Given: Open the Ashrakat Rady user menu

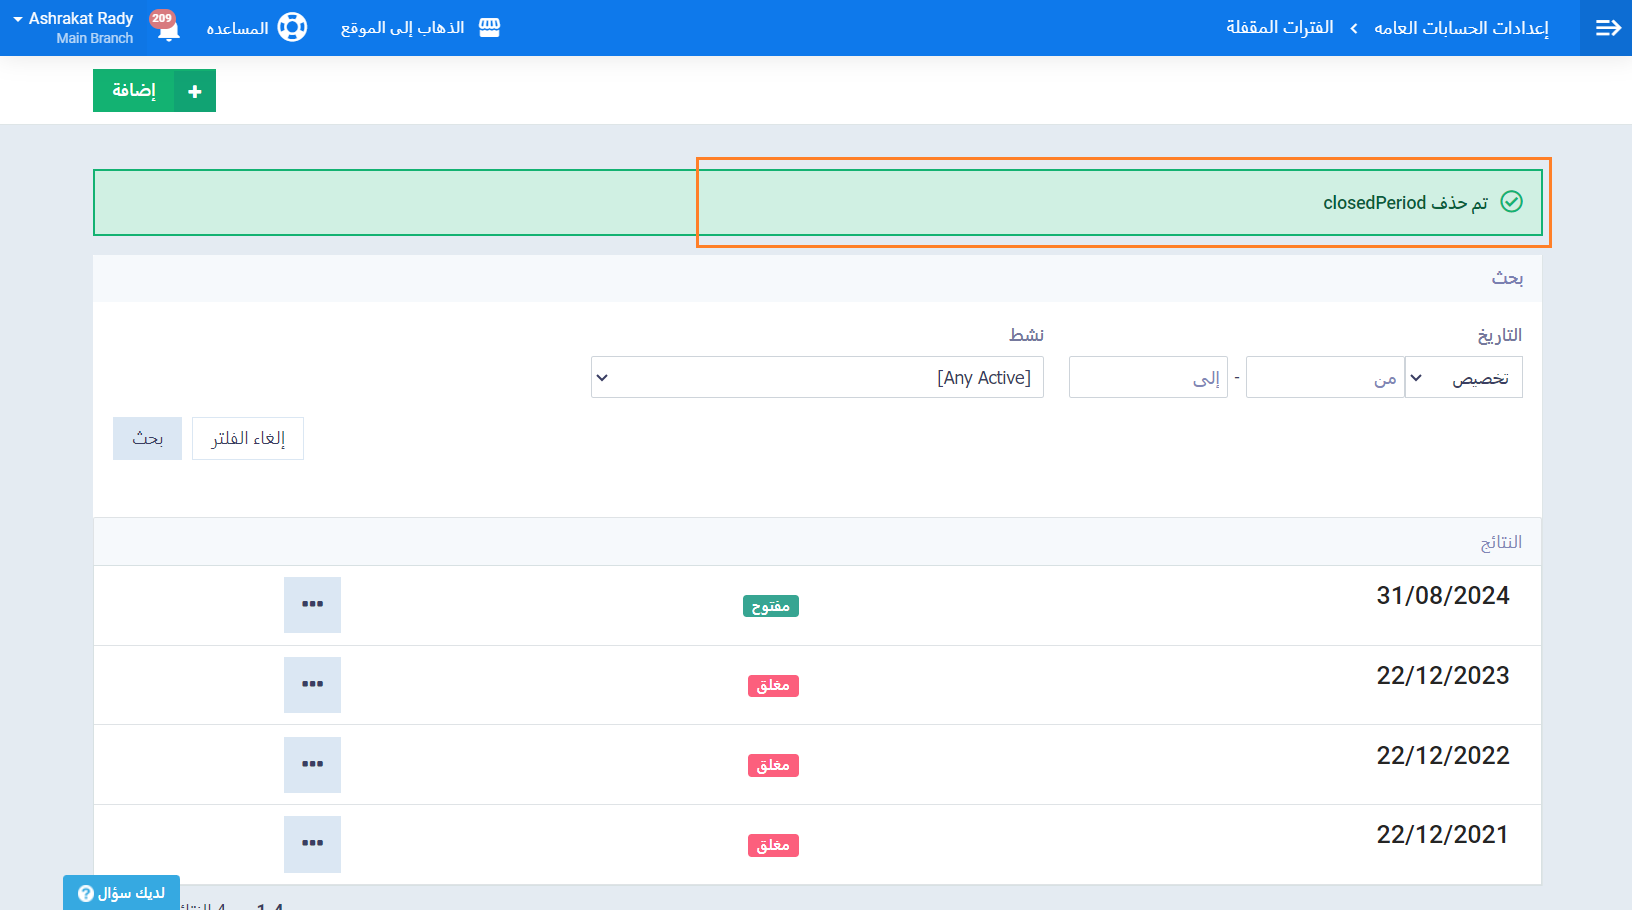Looking at the screenshot, I should [x=75, y=27].
